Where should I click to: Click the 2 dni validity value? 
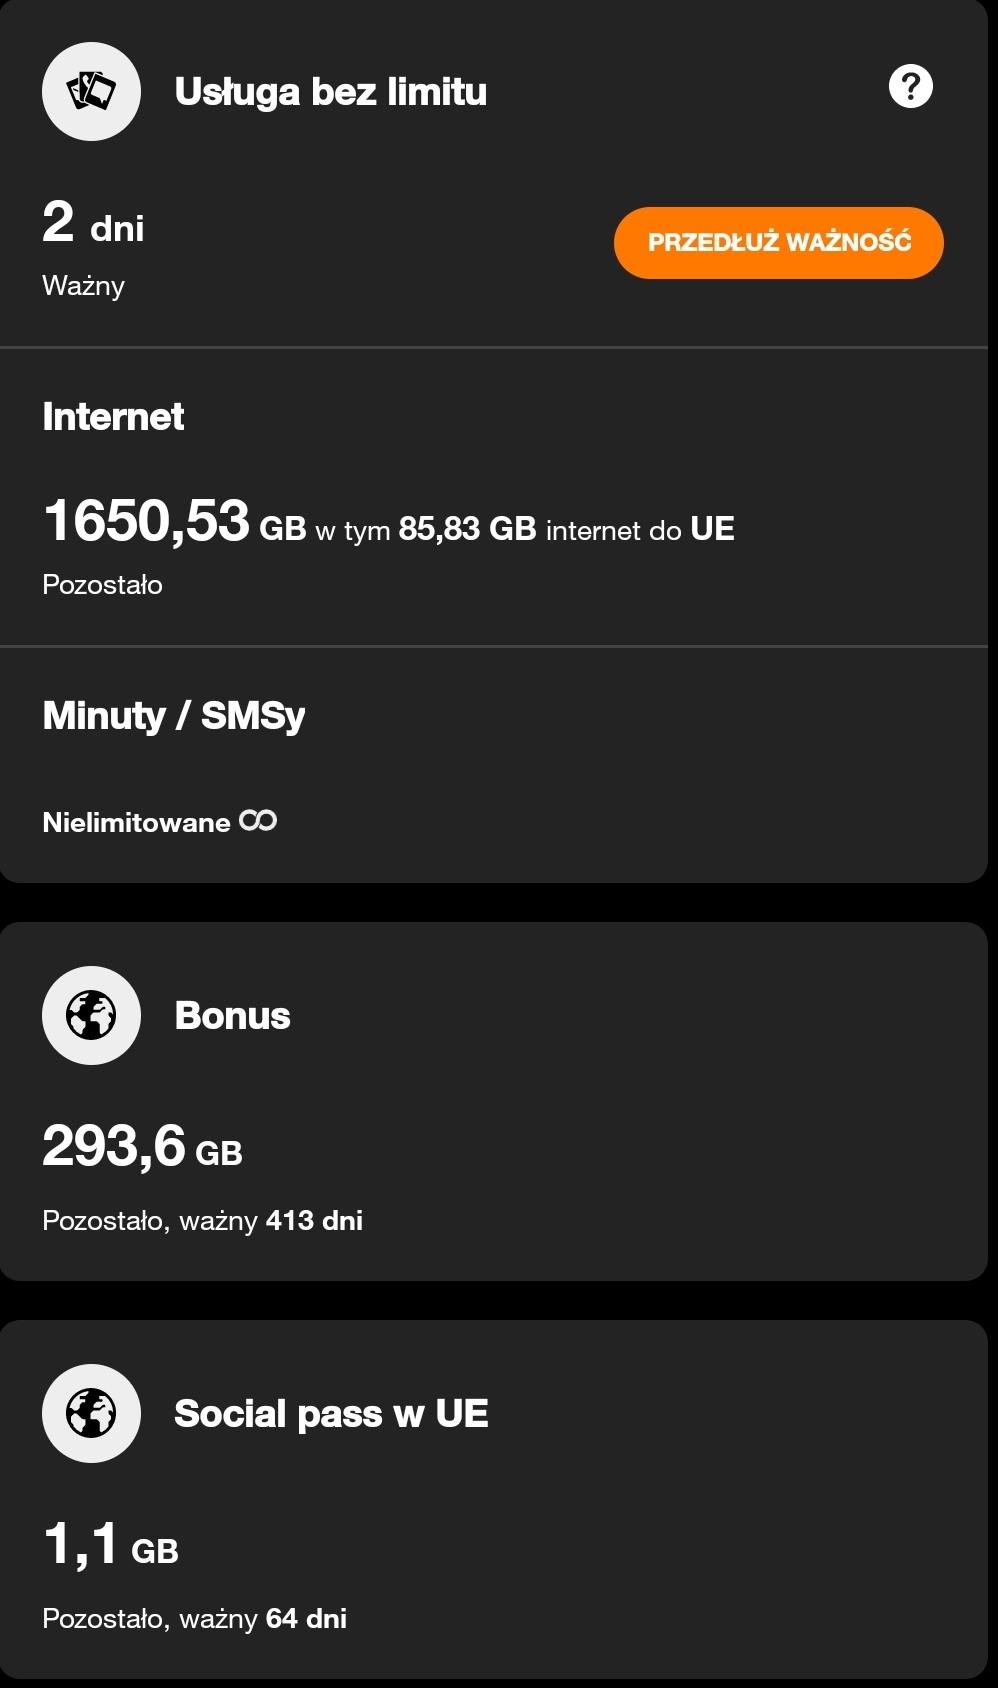click(93, 224)
